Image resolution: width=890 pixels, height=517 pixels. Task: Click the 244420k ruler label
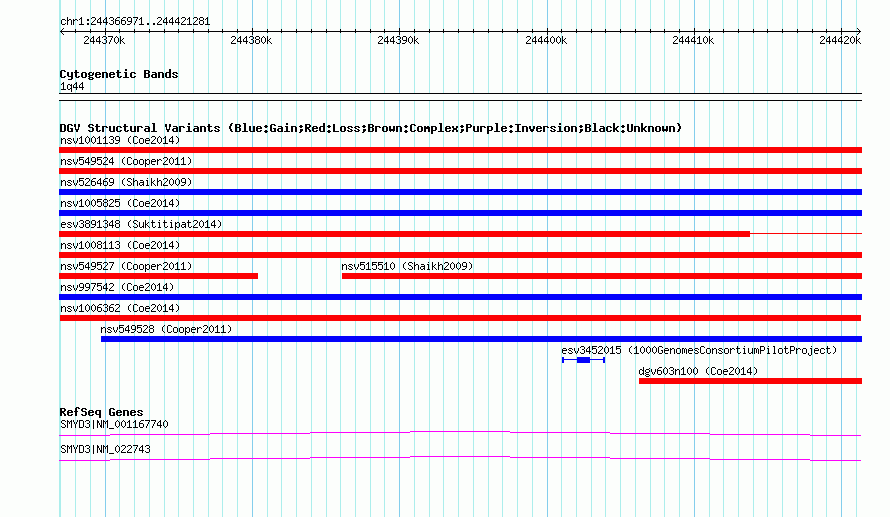pos(840,40)
